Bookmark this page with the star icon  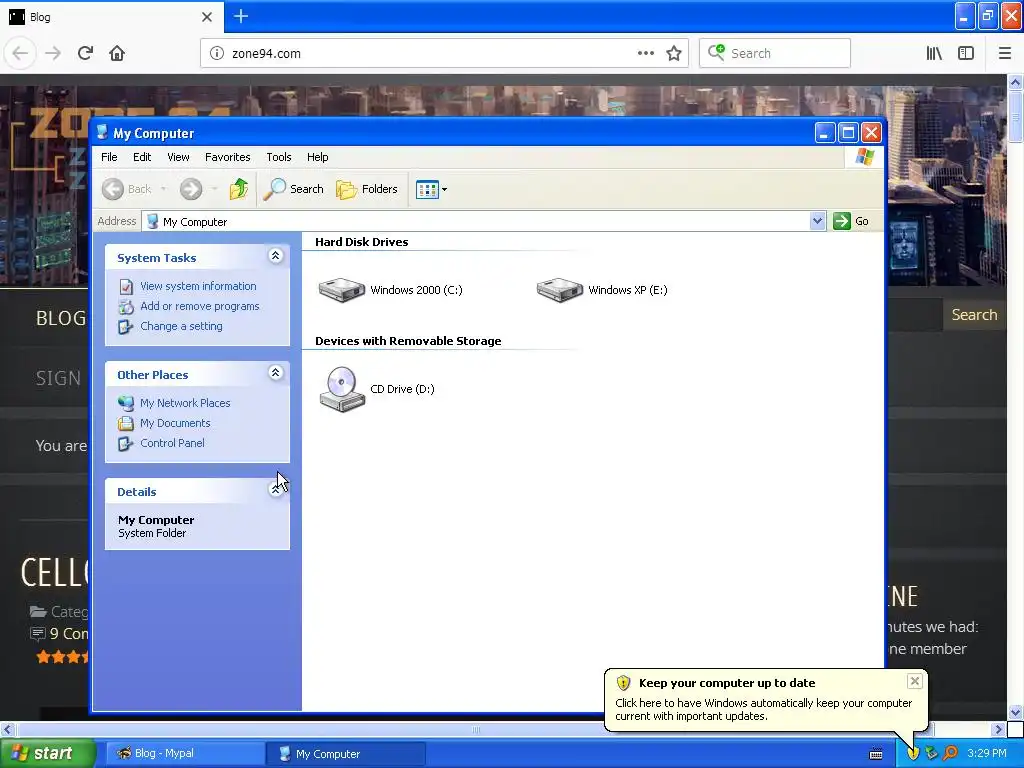[674, 54]
